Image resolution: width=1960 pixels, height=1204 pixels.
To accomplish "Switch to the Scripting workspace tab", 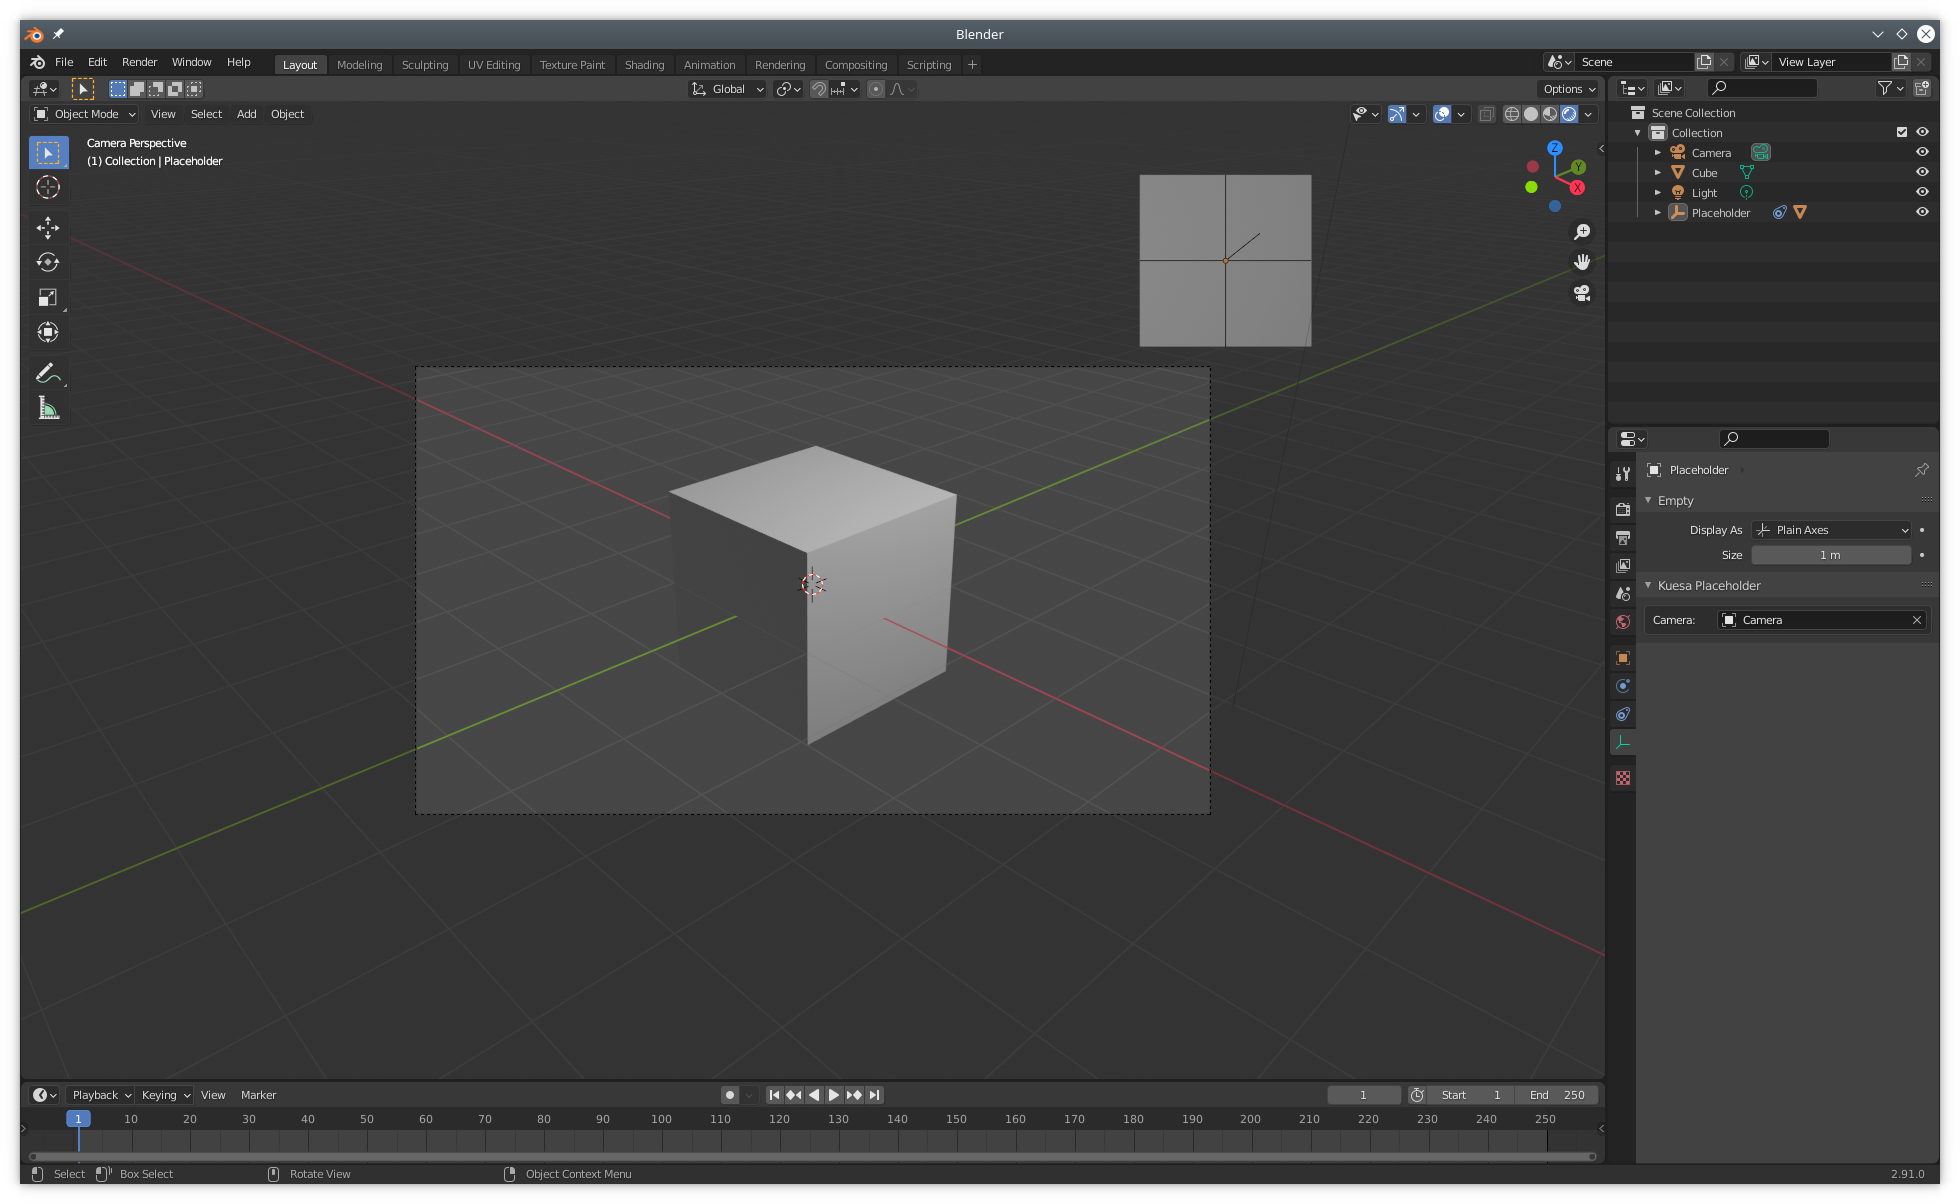I will tap(929, 65).
